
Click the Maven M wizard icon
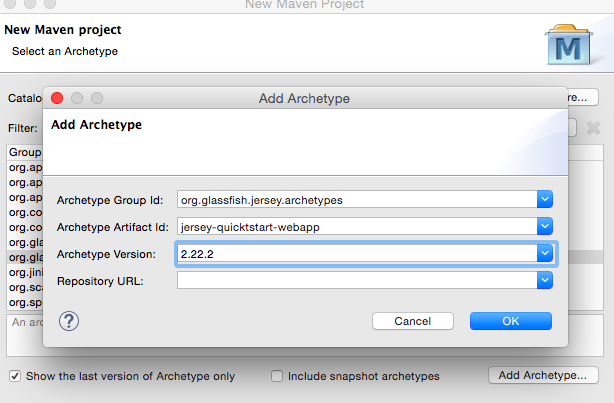569,45
